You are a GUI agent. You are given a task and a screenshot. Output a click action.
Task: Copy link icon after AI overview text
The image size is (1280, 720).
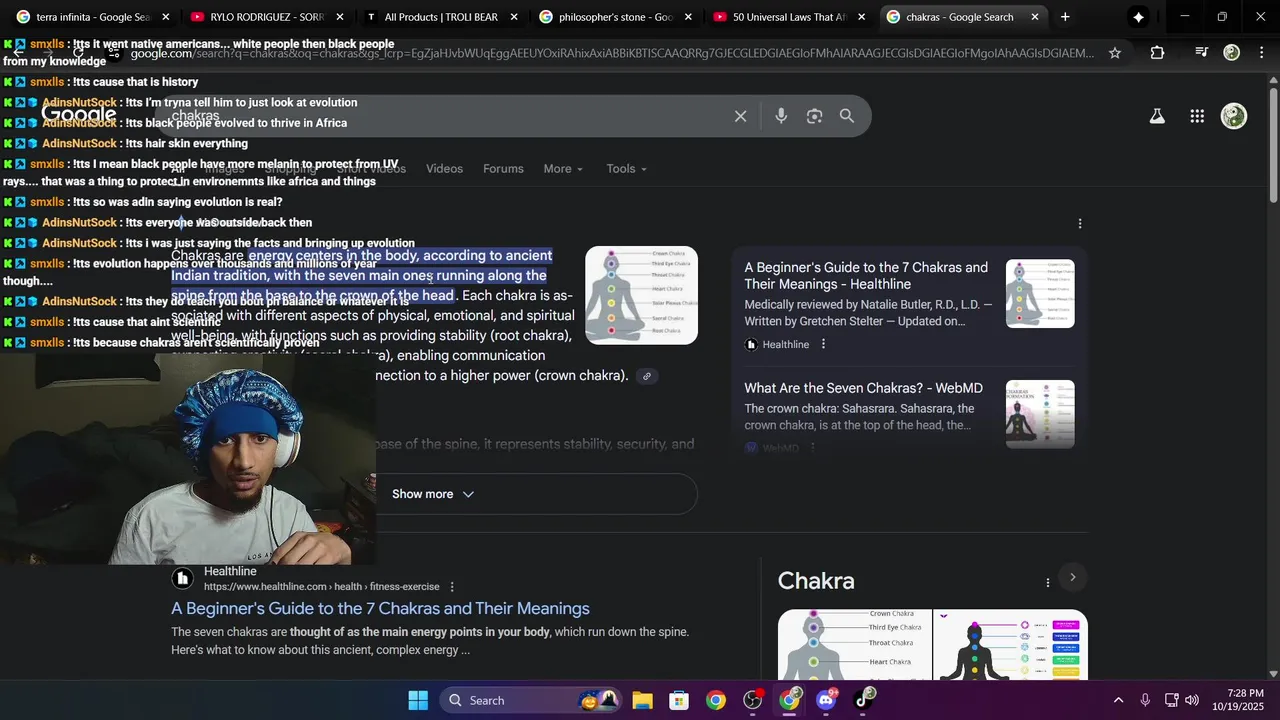click(x=647, y=376)
